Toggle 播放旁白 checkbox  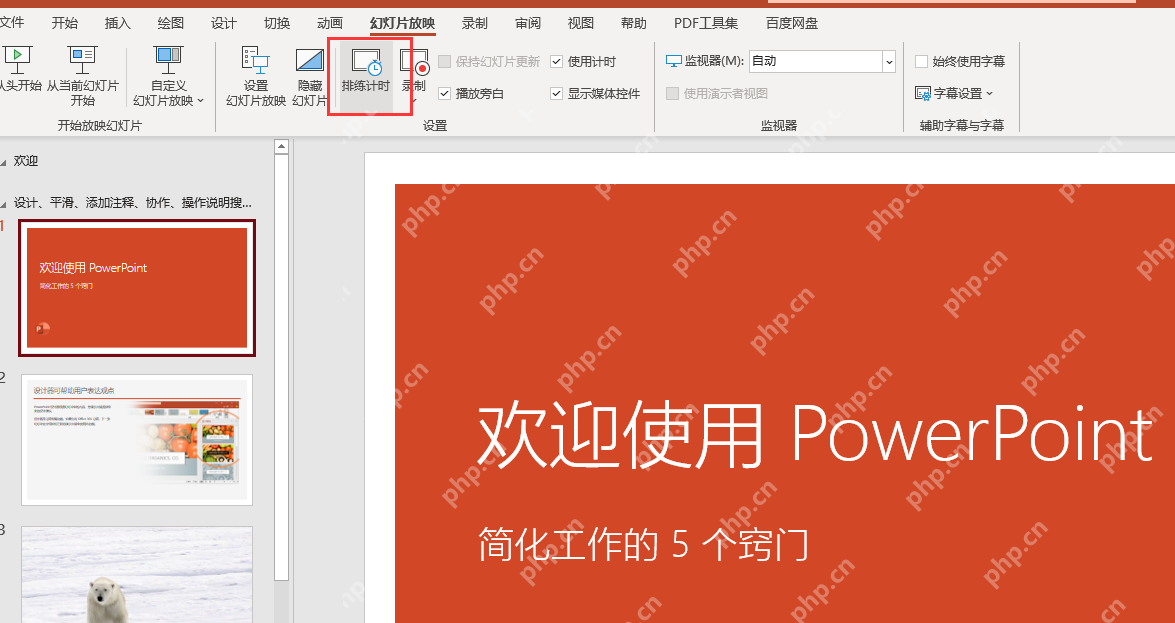click(x=444, y=94)
